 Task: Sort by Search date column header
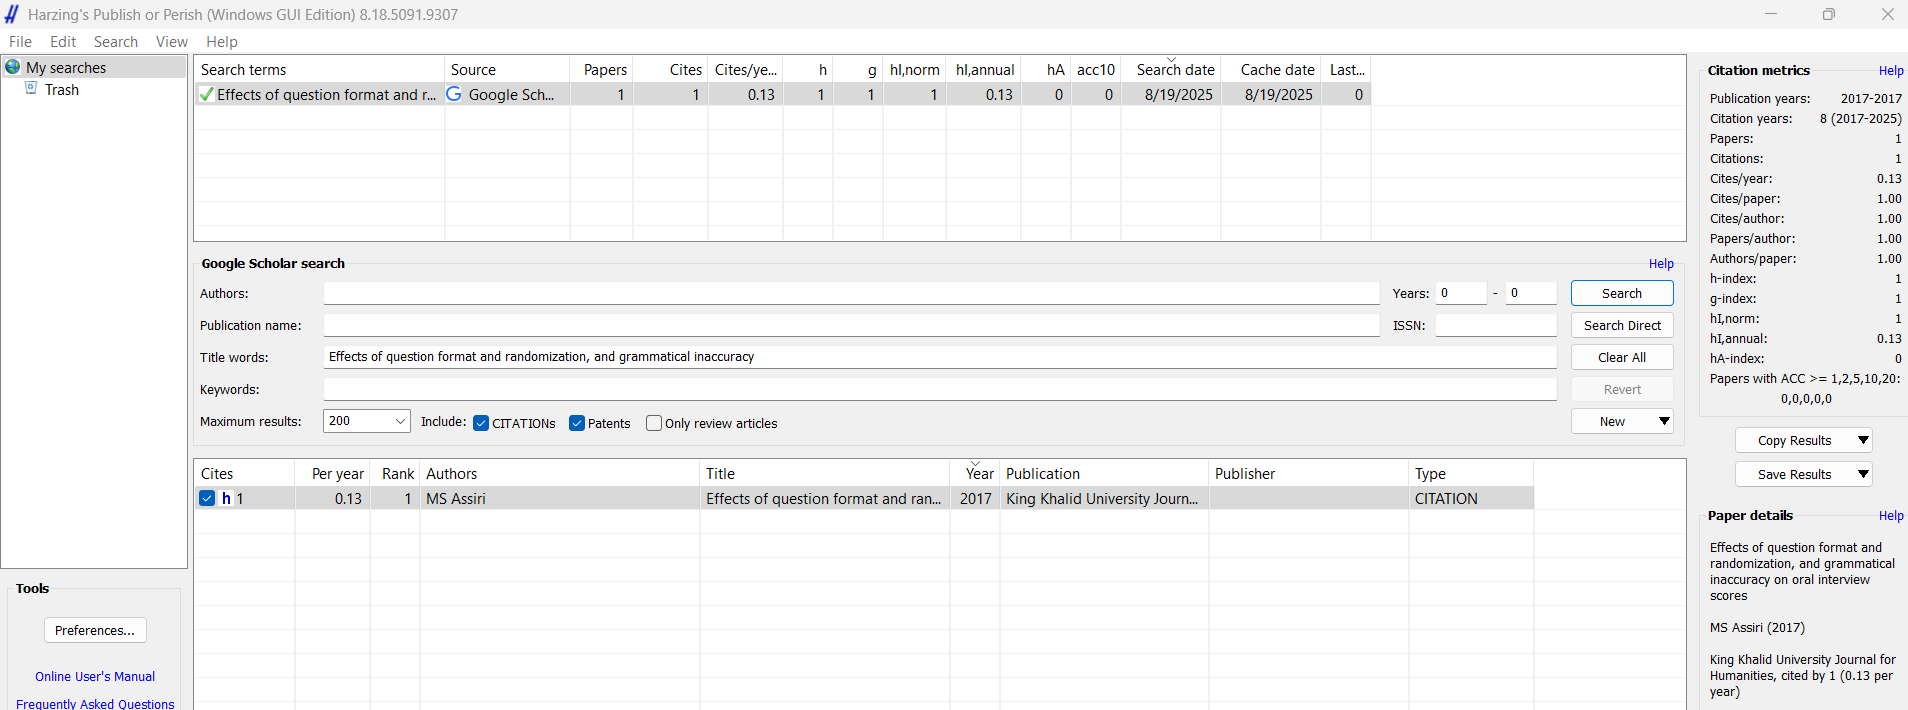(1171, 69)
